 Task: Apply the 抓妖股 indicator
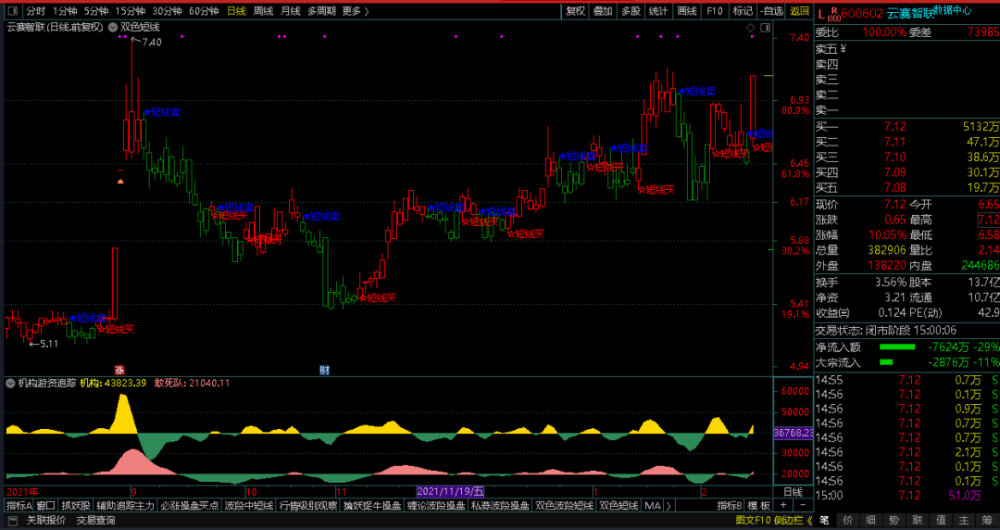point(76,506)
